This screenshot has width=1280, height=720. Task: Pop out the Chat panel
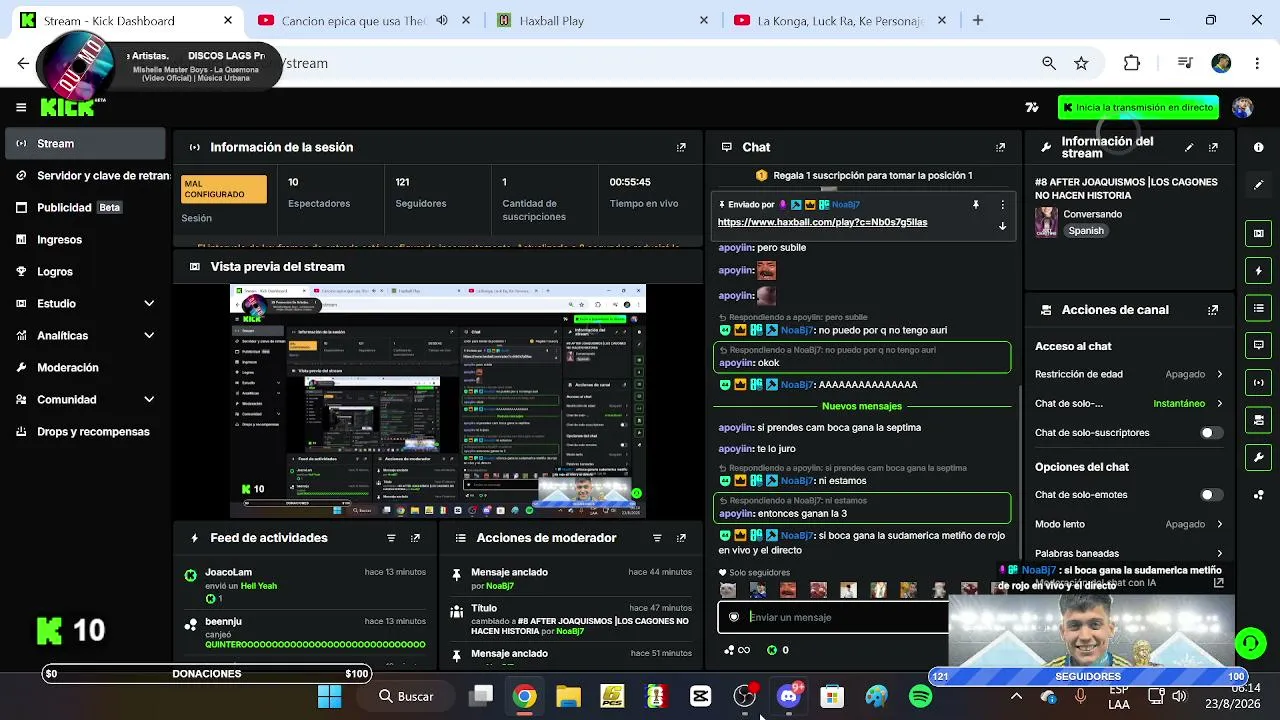point(1000,147)
